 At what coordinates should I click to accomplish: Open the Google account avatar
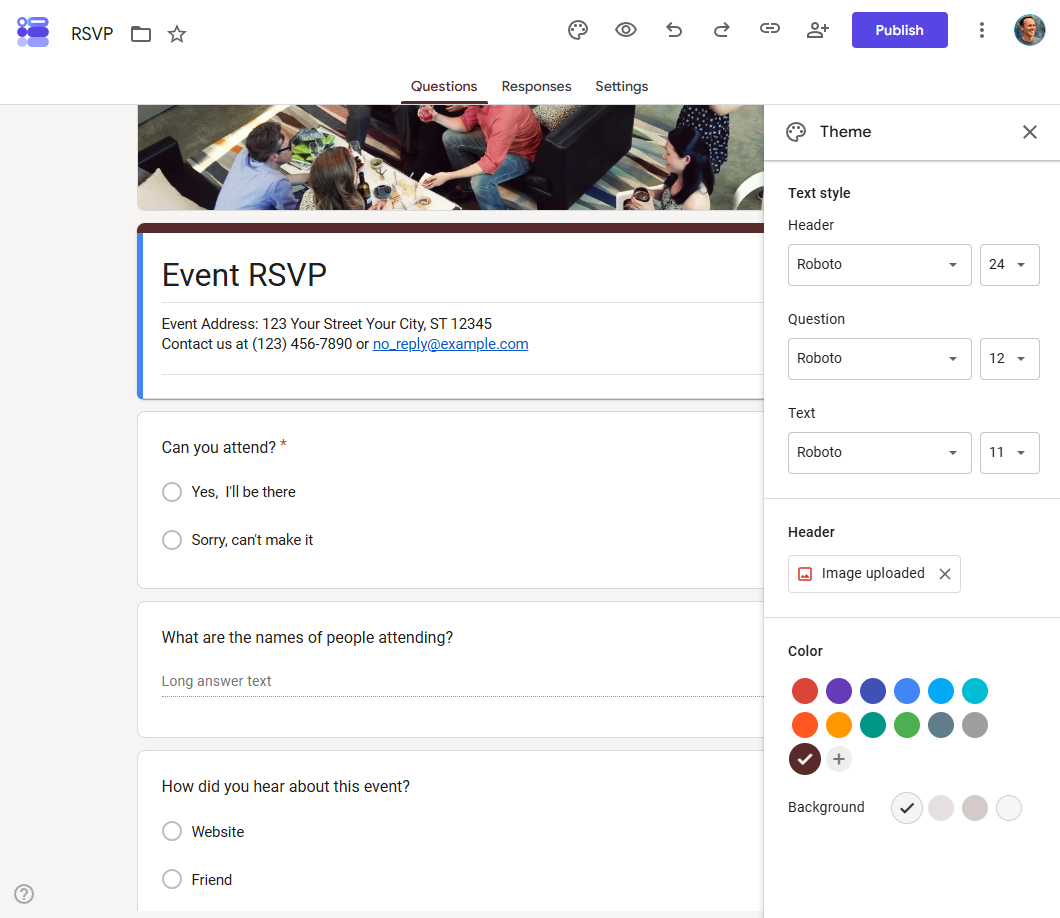click(x=1030, y=30)
